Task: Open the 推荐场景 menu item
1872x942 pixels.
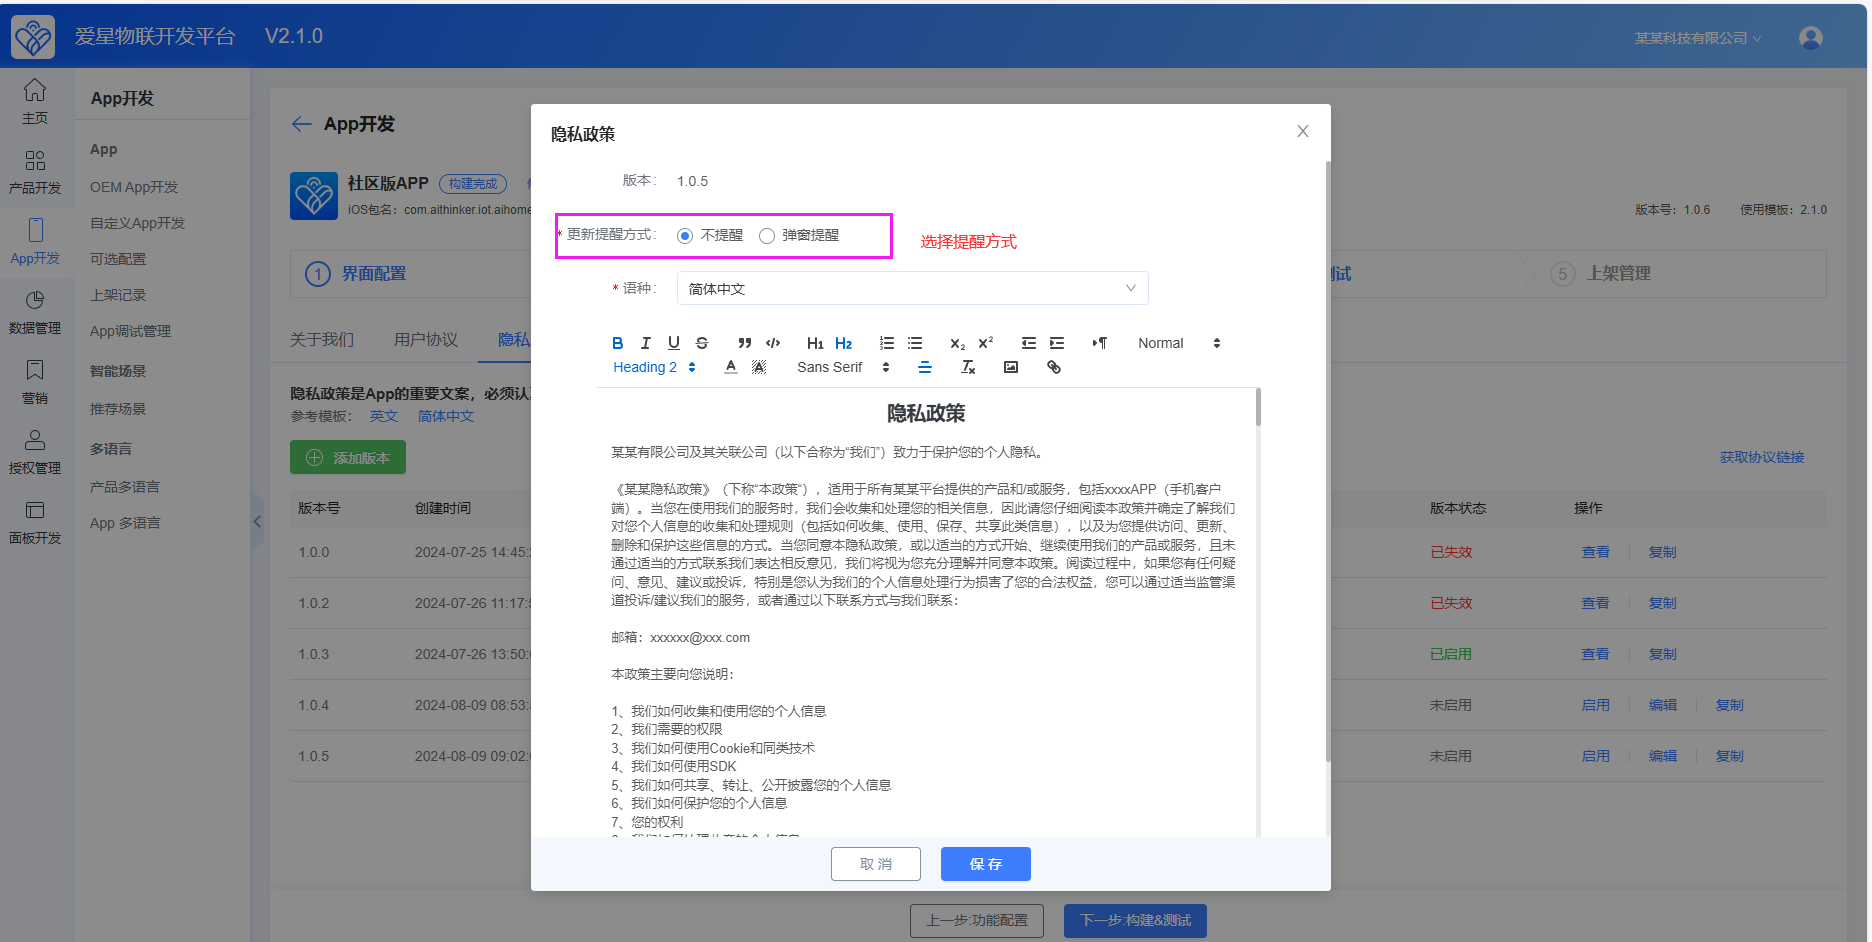Action: pos(118,409)
